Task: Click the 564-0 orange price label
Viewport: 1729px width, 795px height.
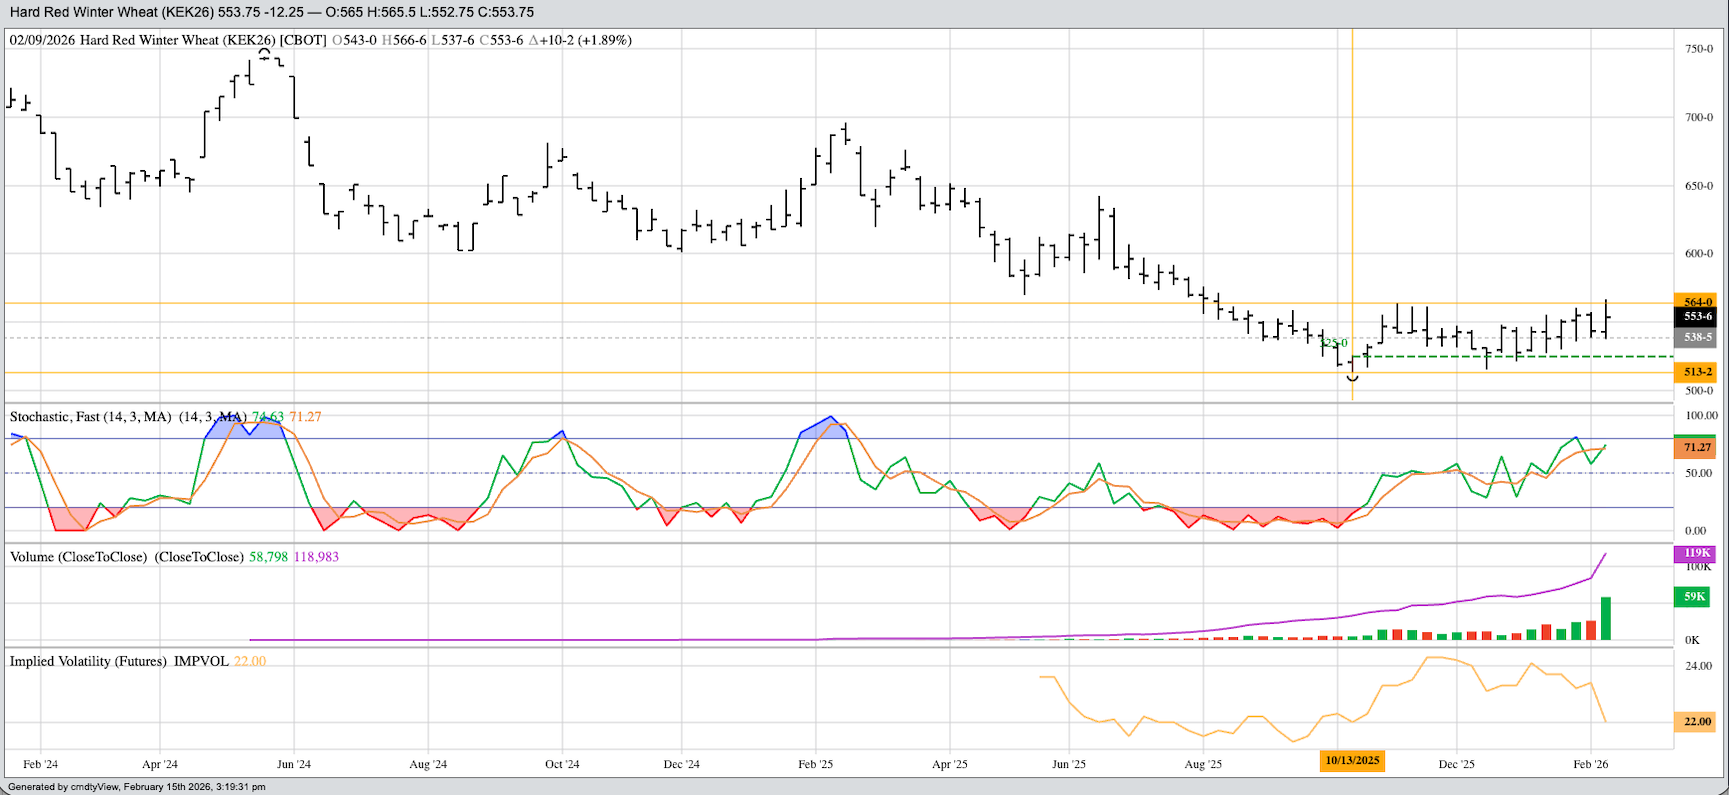Action: (x=1697, y=302)
